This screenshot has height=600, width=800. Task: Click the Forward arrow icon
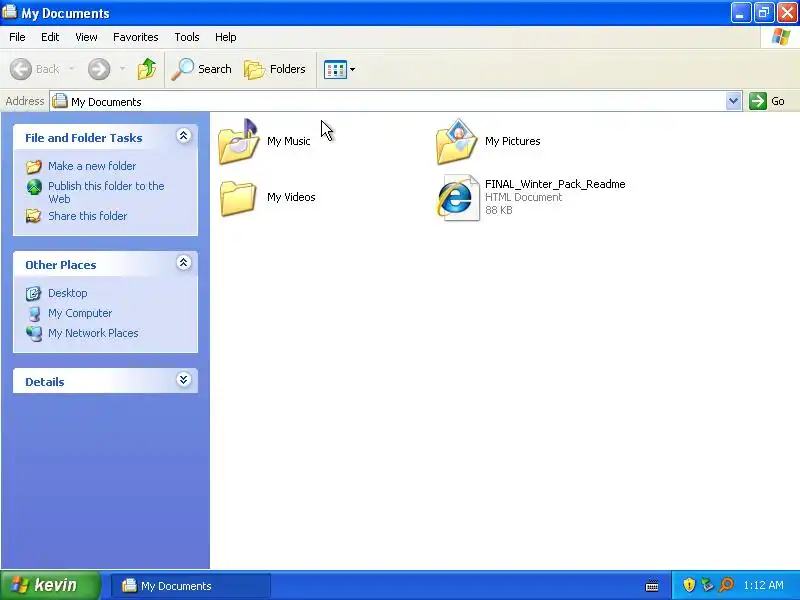[x=98, y=69]
